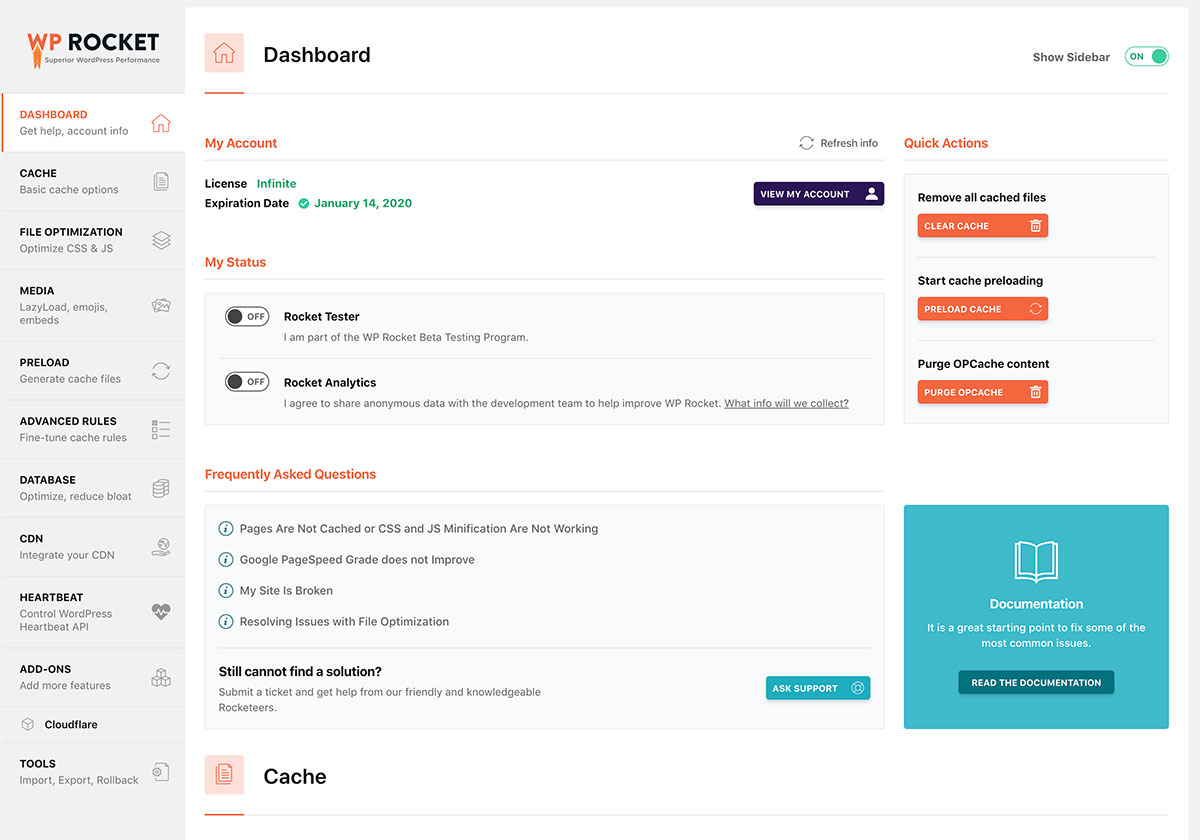This screenshot has height=840, width=1200.
Task: Click the CDN globe-hand icon in sidebar
Action: (x=161, y=547)
